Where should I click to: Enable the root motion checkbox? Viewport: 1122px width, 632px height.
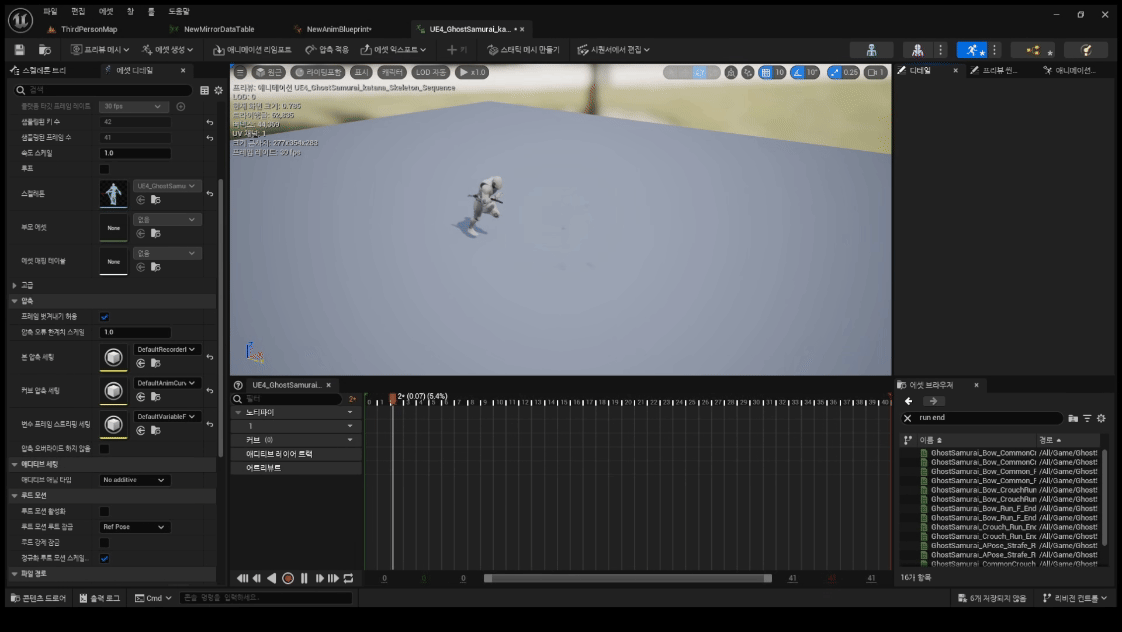point(104,511)
